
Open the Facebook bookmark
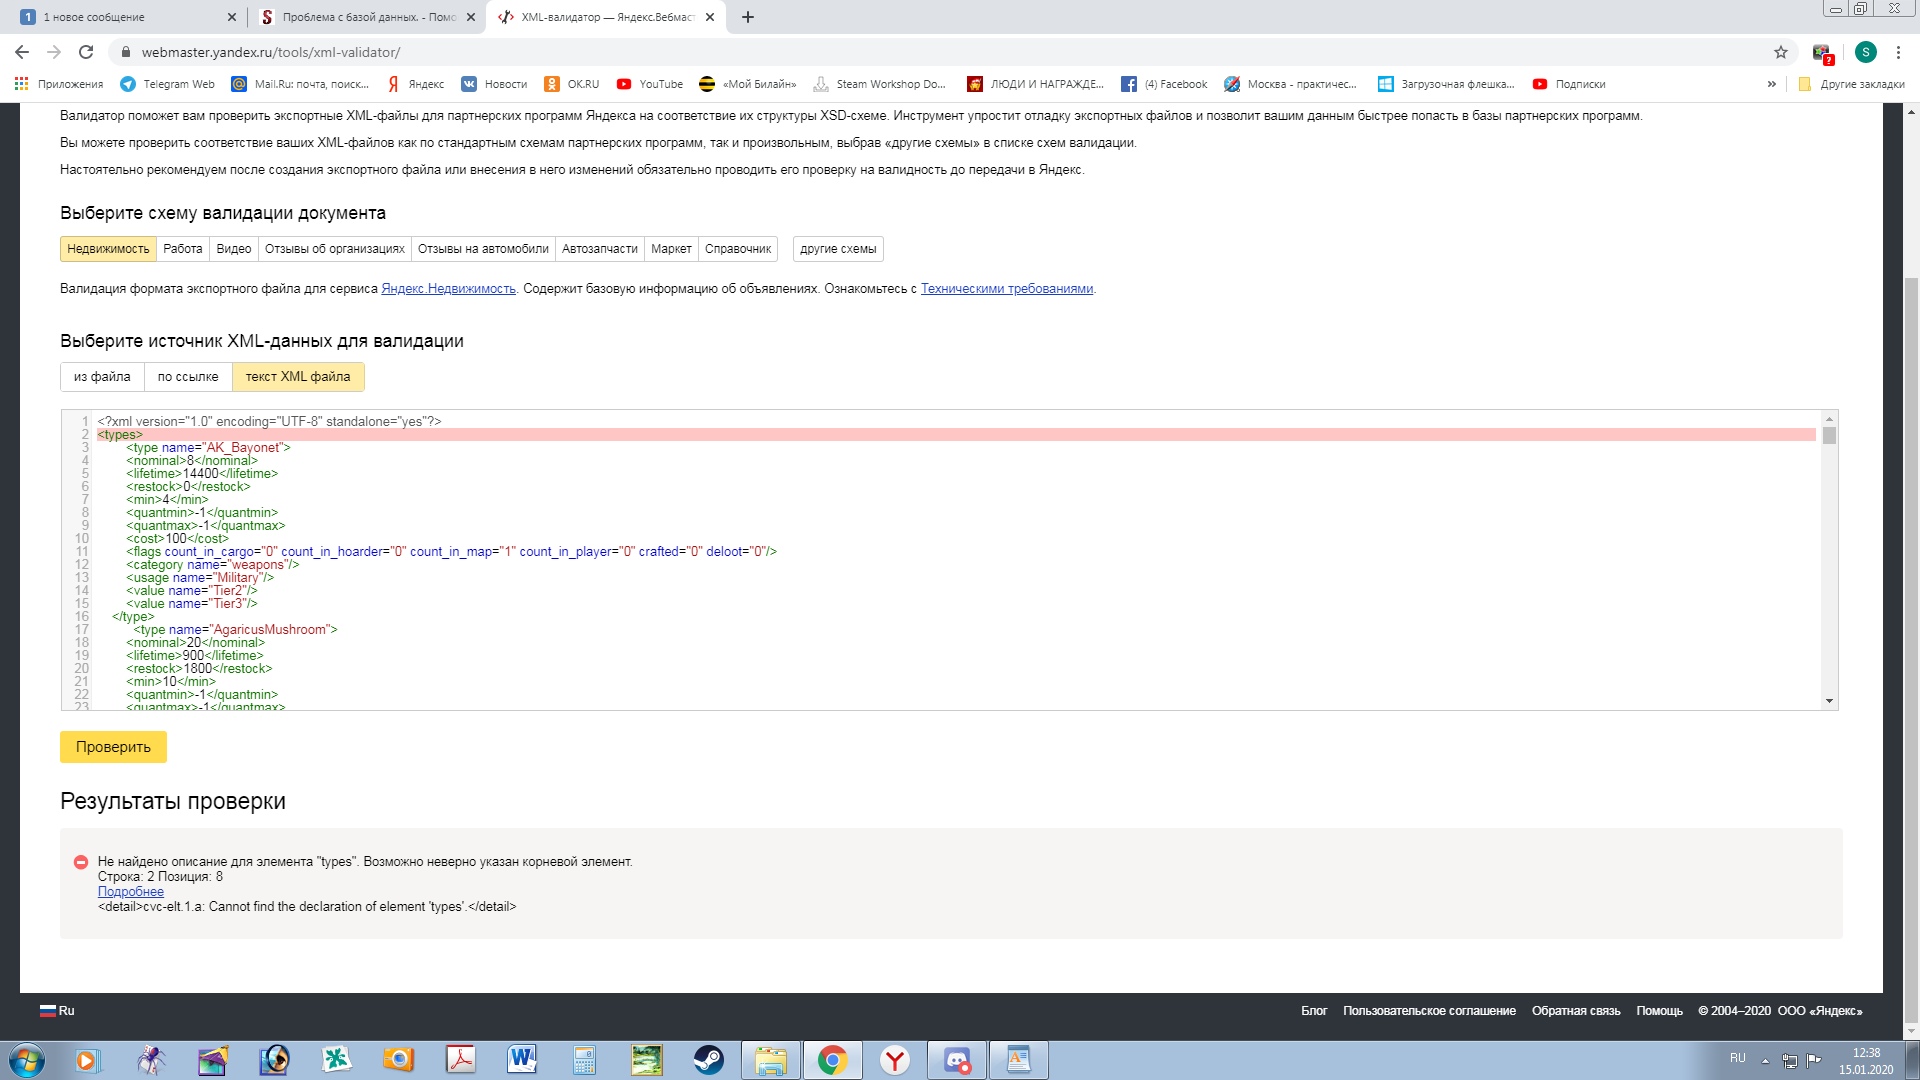[1164, 84]
